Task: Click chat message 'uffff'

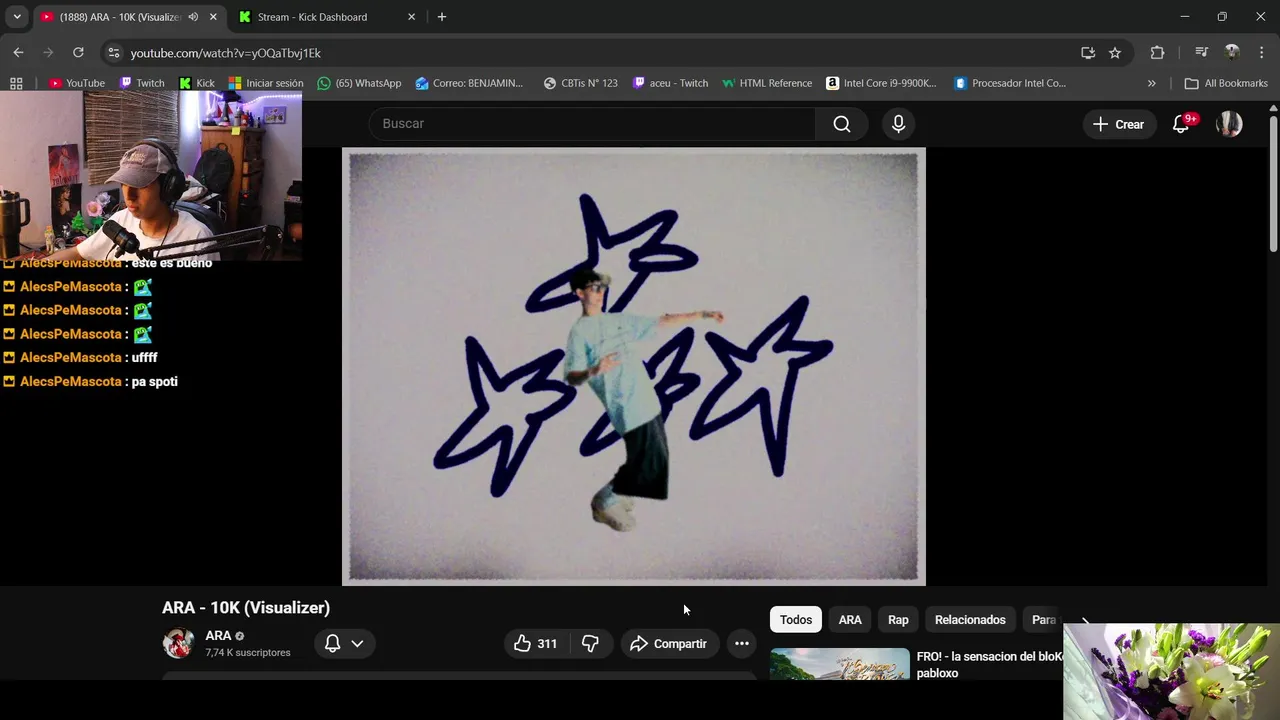Action: pyautogui.click(x=145, y=357)
